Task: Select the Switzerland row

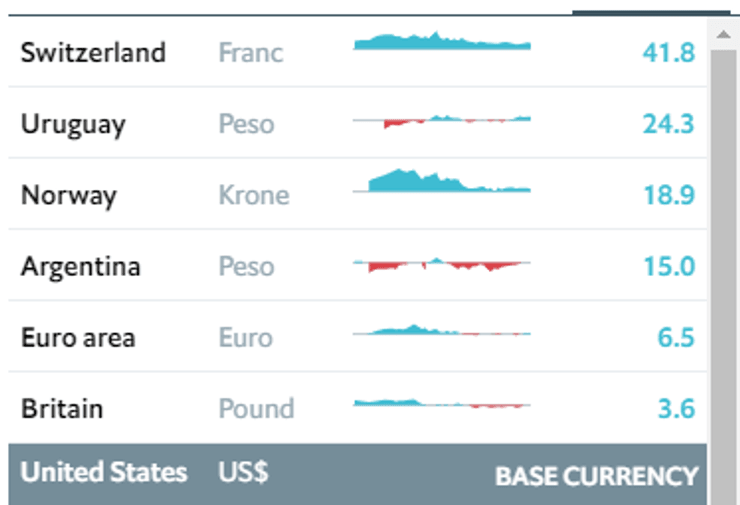Action: (93, 52)
